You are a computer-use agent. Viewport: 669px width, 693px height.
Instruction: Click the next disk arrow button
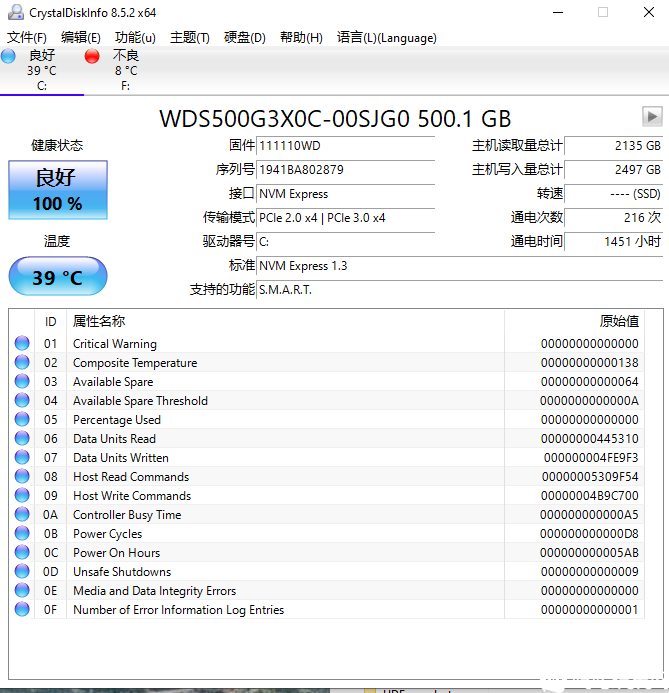pyautogui.click(x=652, y=117)
